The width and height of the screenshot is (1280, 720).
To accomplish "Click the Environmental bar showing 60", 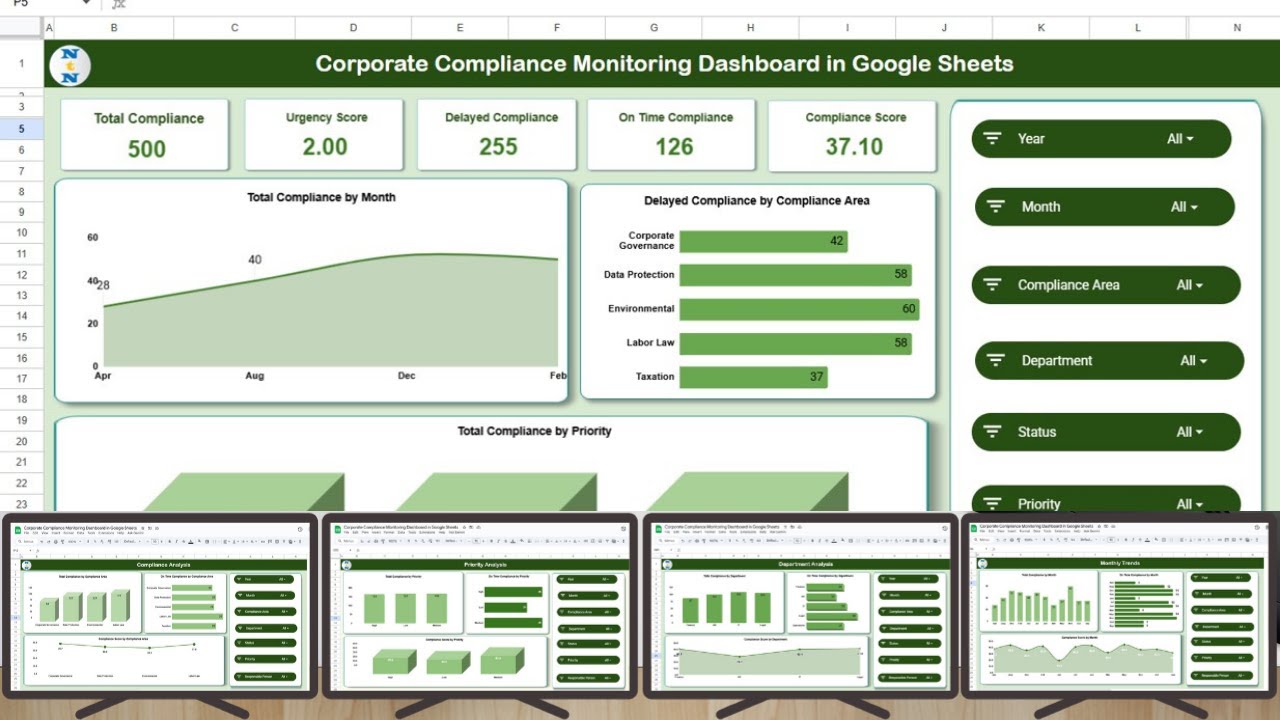I will 799,309.
